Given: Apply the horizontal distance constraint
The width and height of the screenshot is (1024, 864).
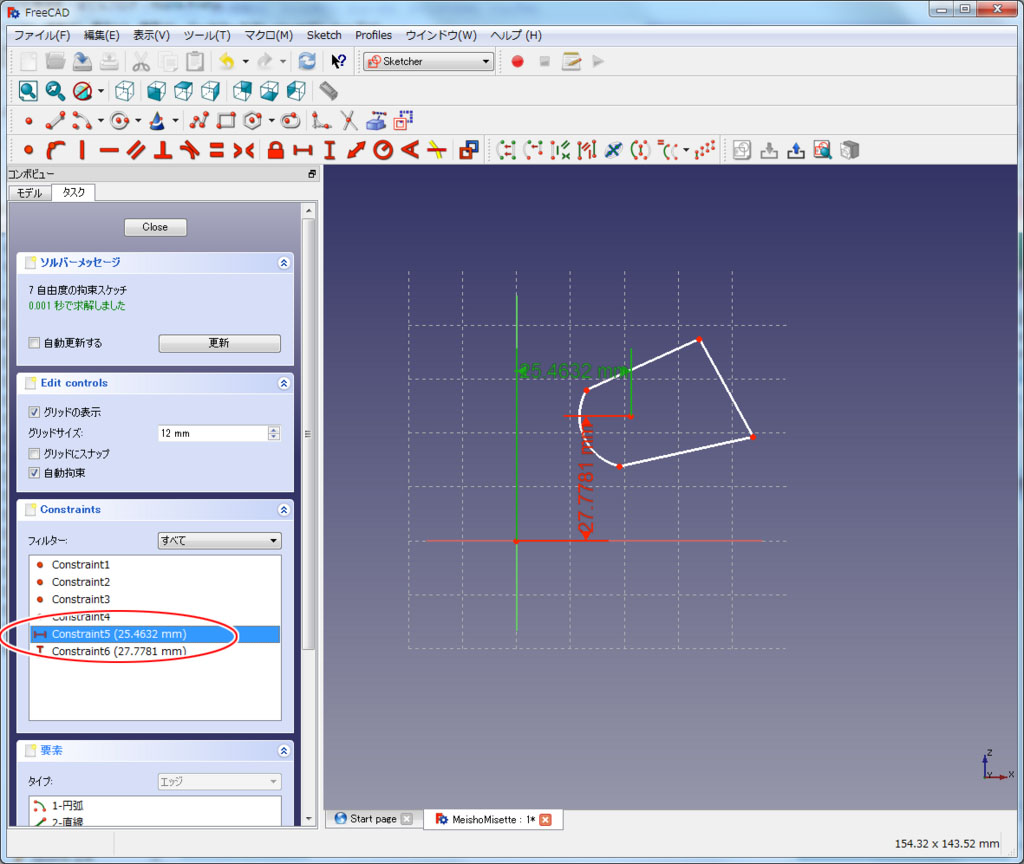Looking at the screenshot, I should click(302, 150).
